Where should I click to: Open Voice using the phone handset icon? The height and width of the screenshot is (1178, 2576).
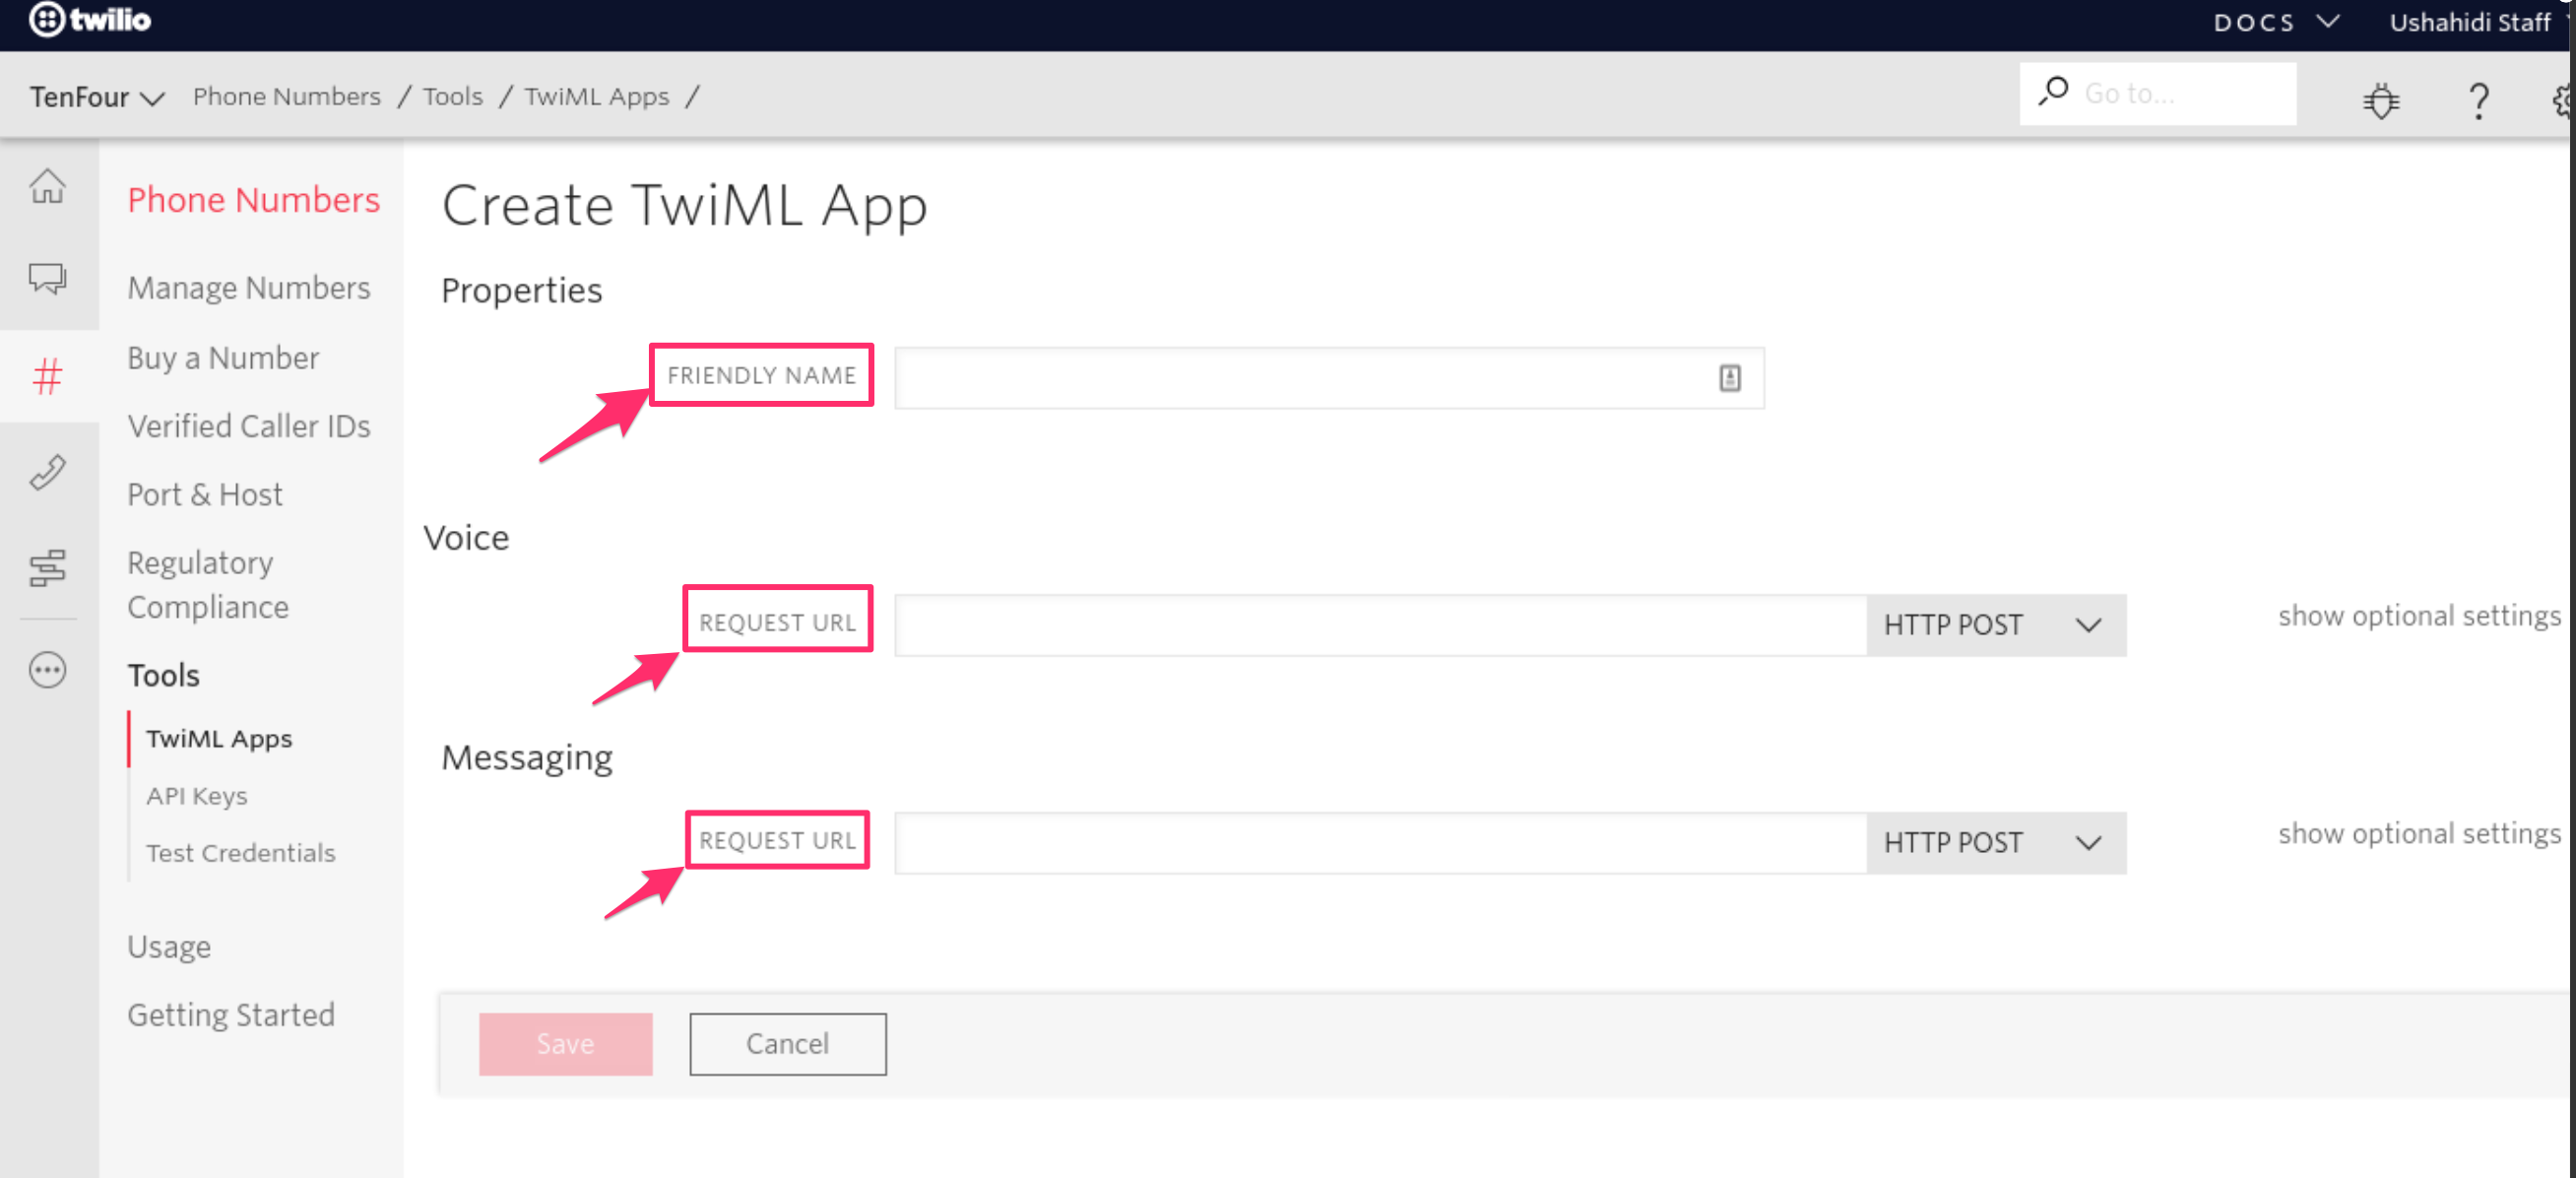pos(47,472)
